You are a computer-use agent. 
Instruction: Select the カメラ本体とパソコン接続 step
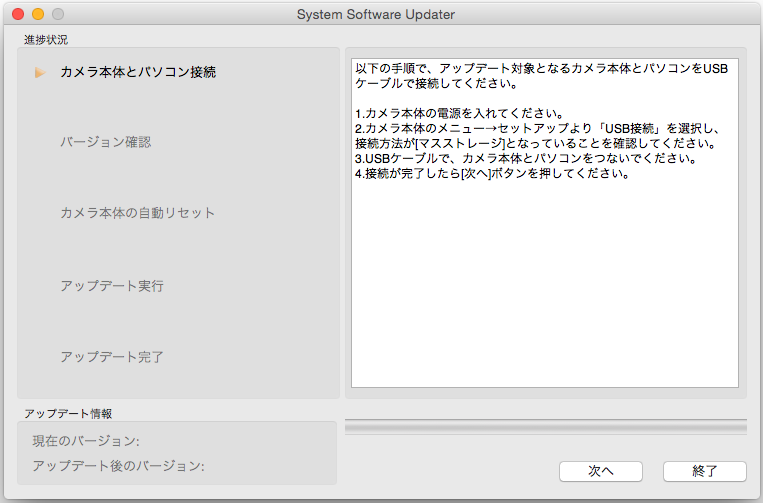(x=138, y=72)
